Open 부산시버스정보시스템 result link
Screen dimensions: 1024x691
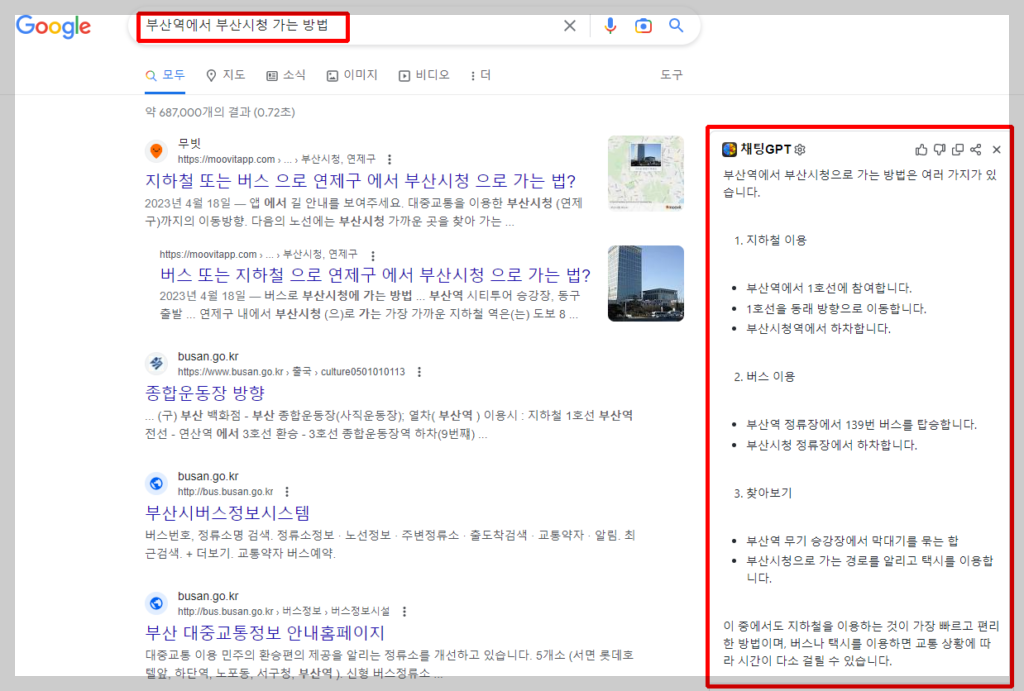pos(227,513)
